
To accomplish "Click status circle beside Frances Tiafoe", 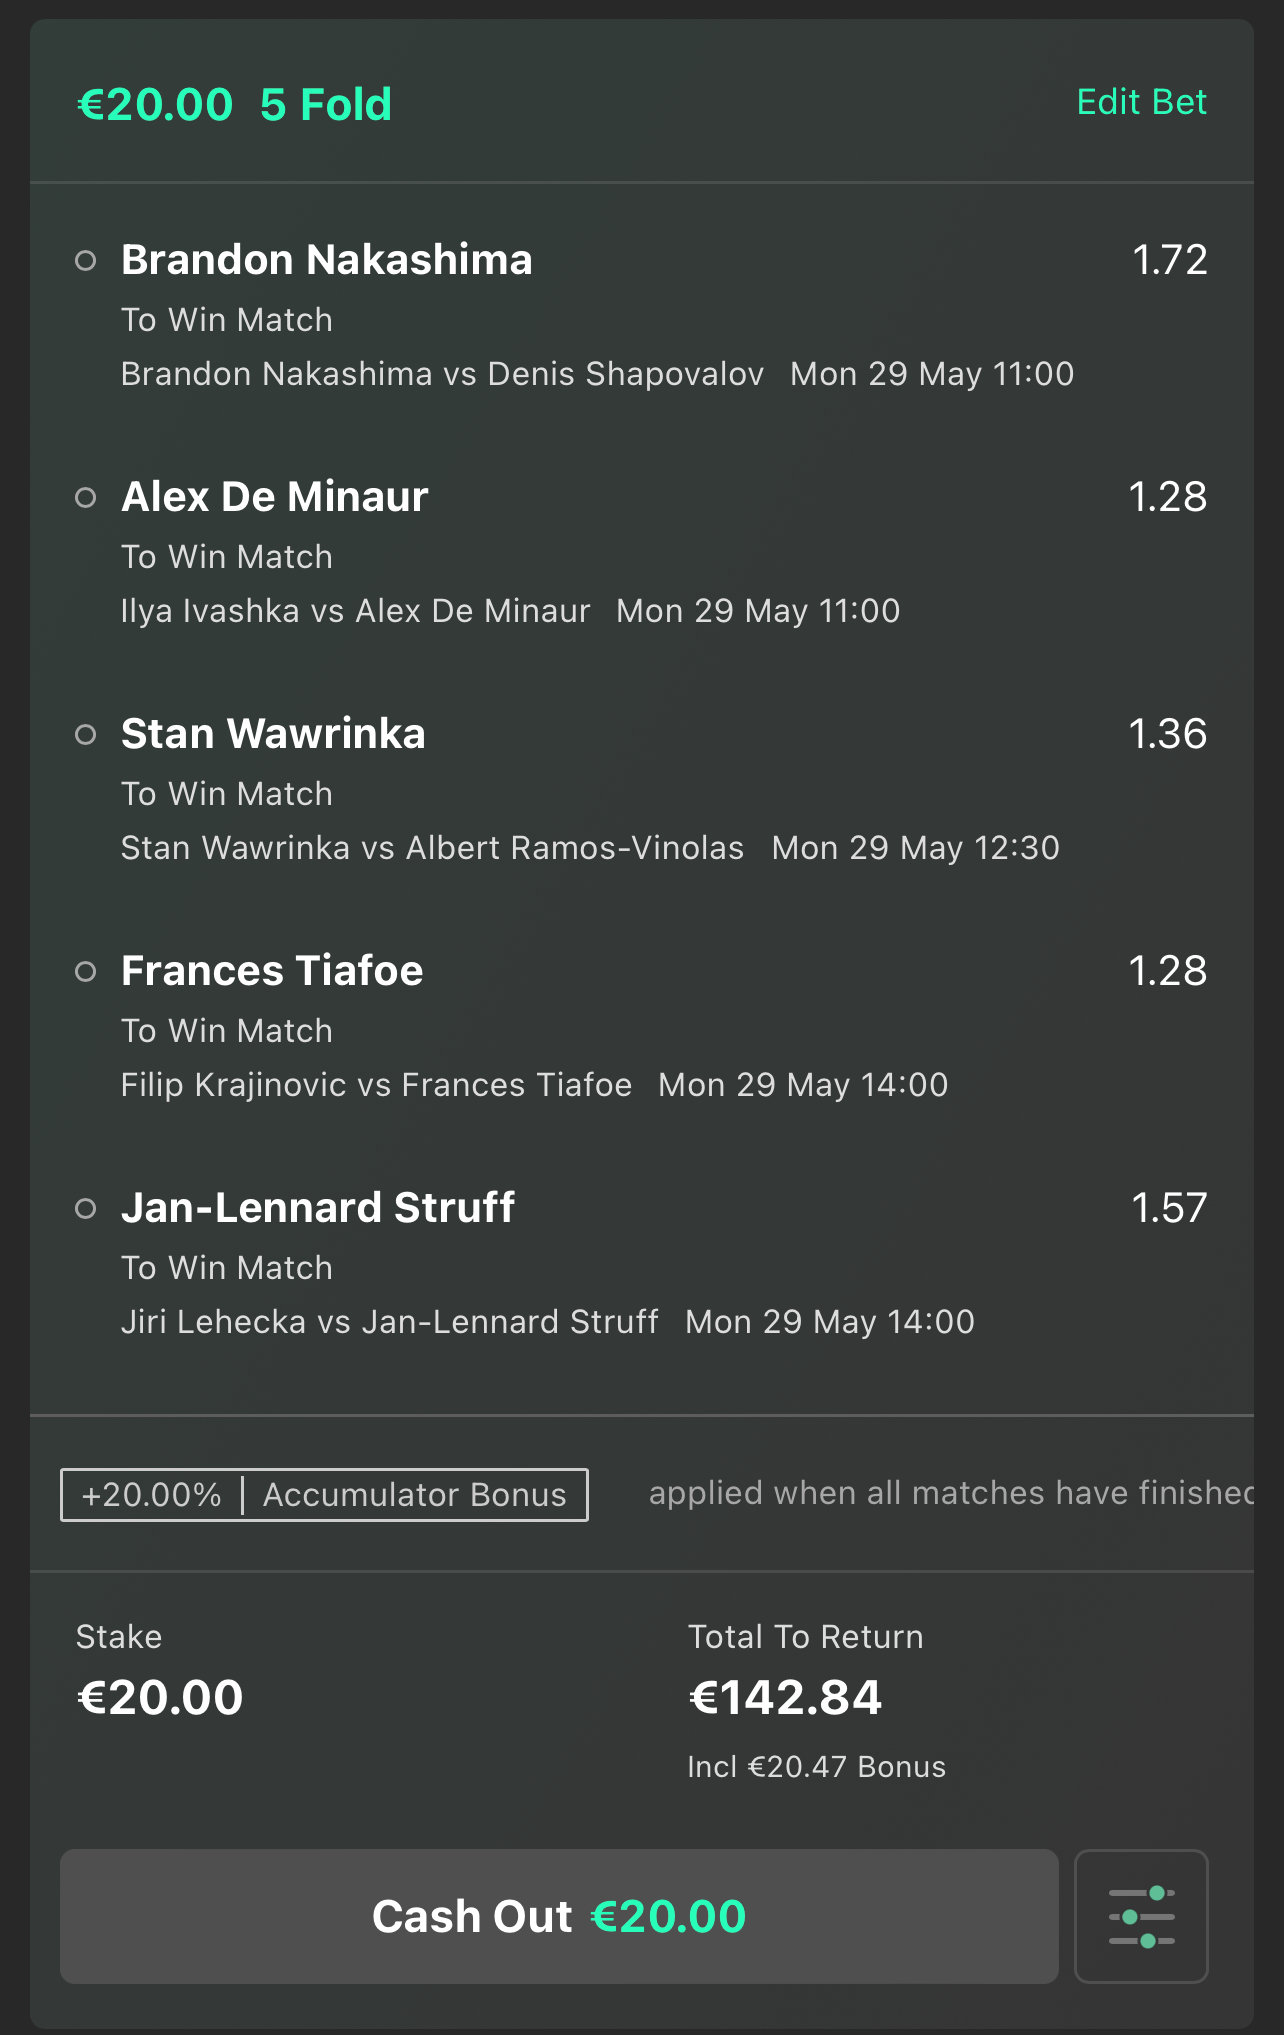I will point(86,972).
